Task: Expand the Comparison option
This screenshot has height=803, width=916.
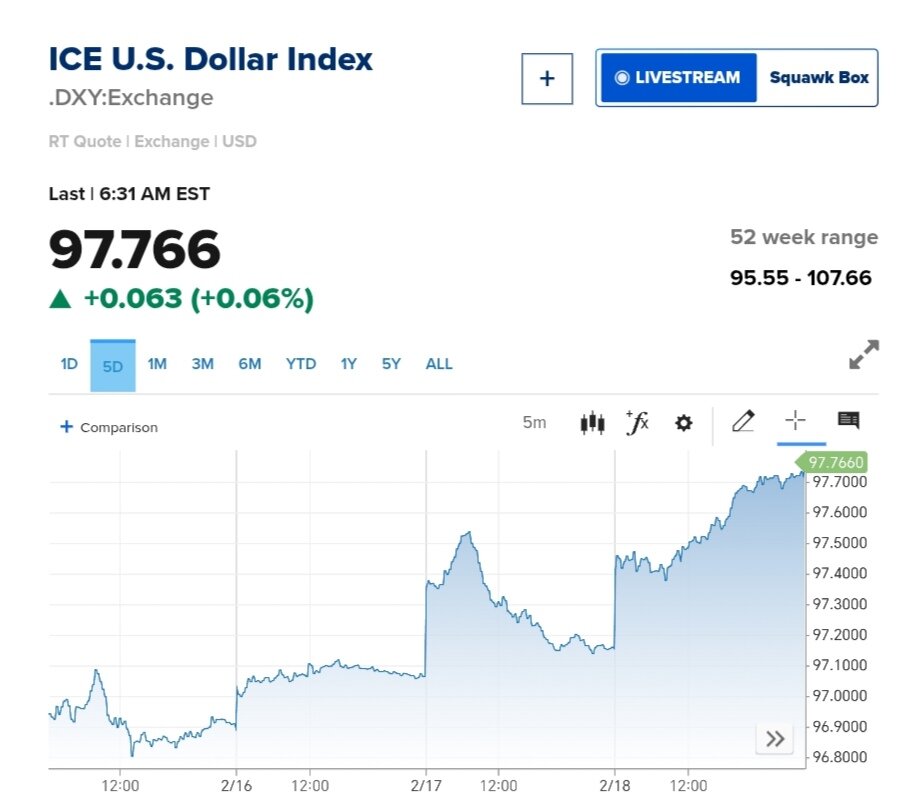Action: coord(109,427)
